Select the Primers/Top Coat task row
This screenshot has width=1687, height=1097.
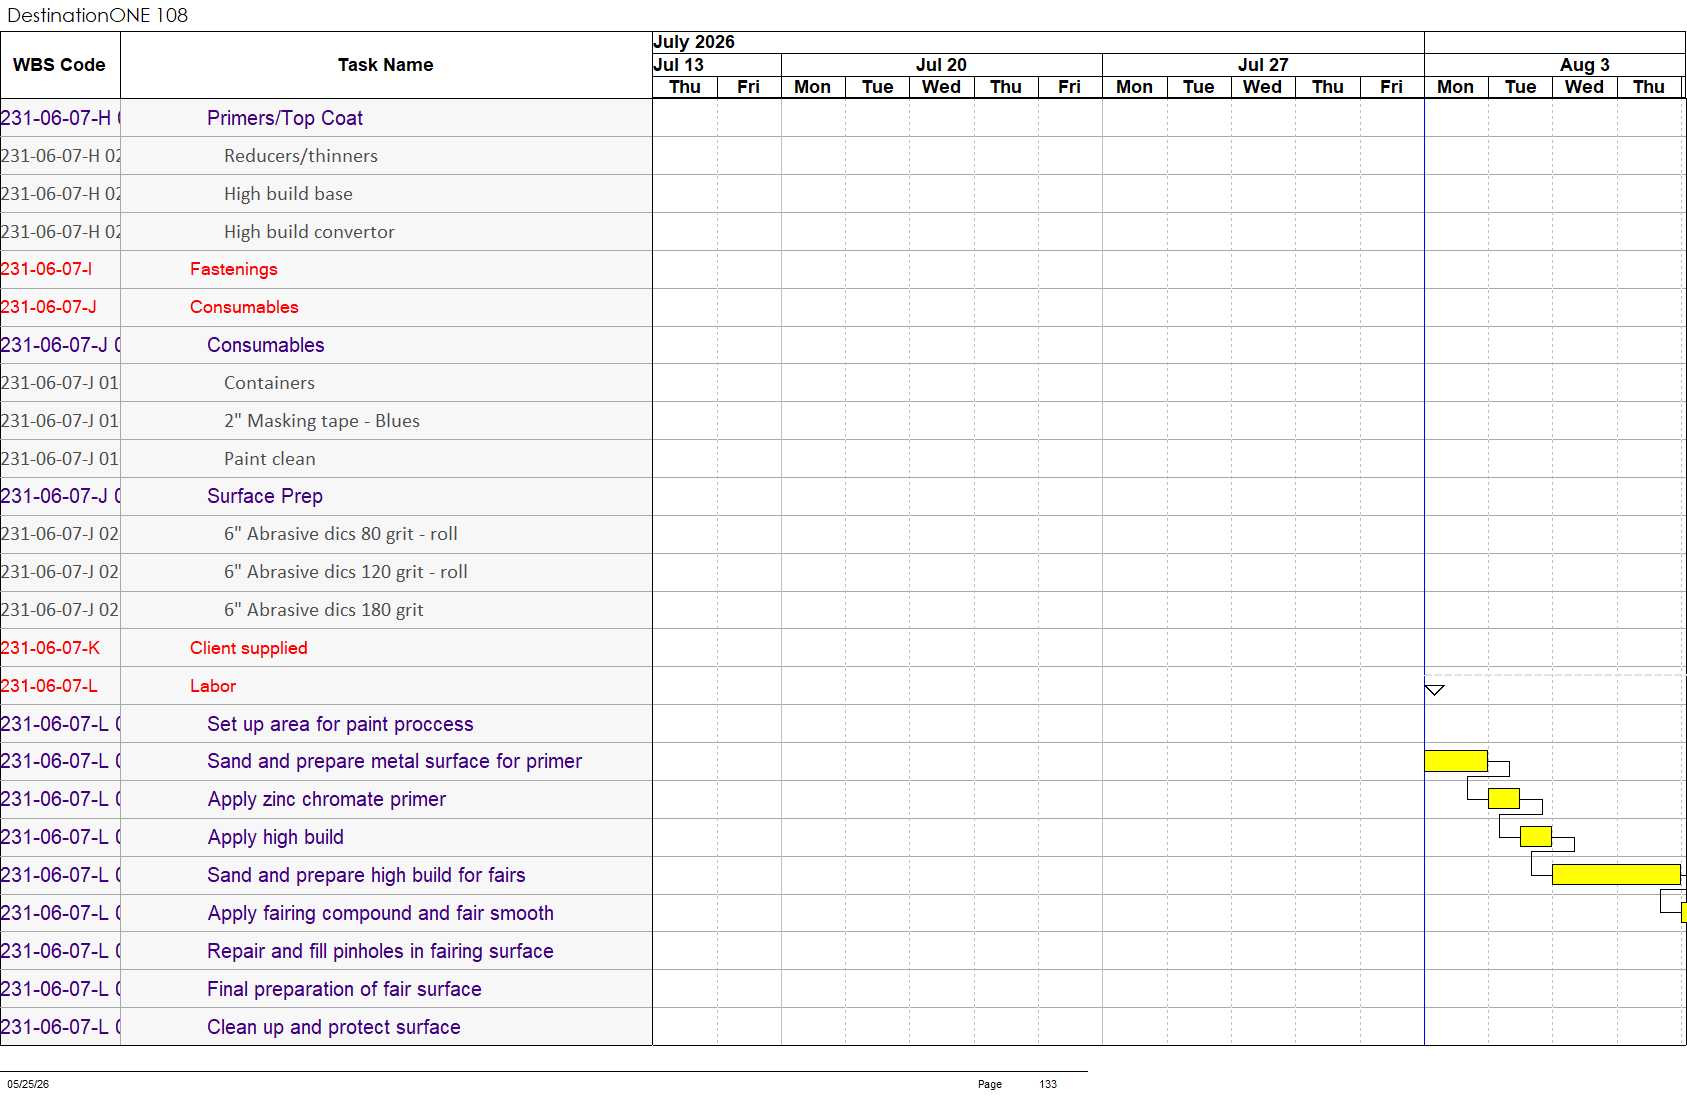pos(285,118)
